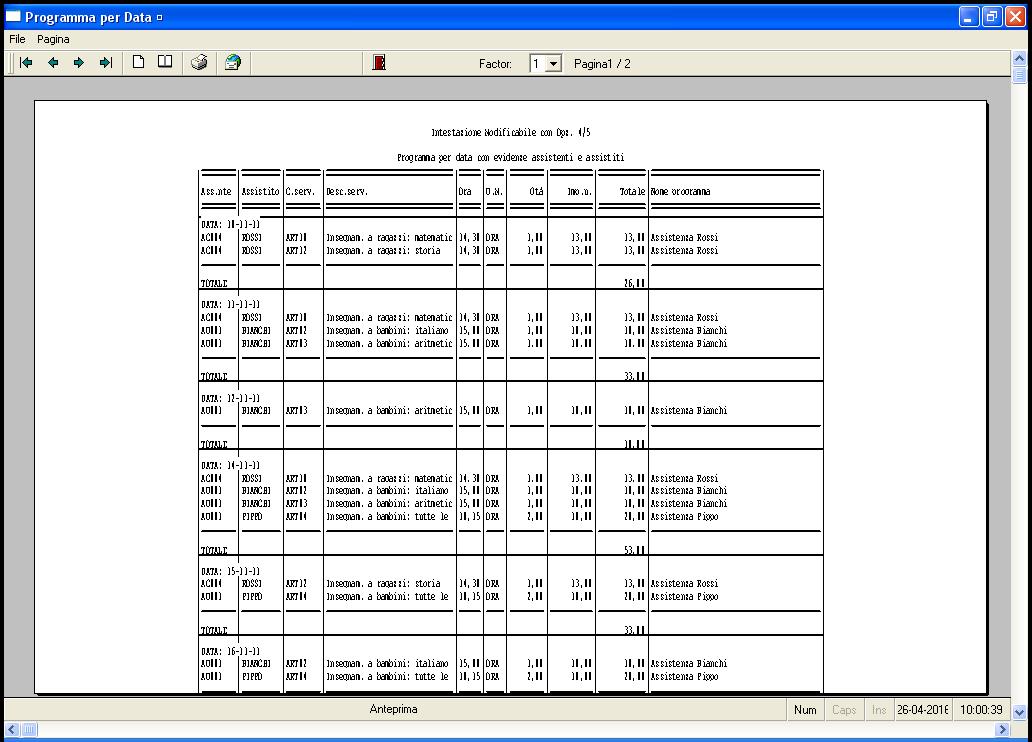Click the date 26-04-2016 in the status bar
Screen dimensions: 1032x742
(923, 710)
